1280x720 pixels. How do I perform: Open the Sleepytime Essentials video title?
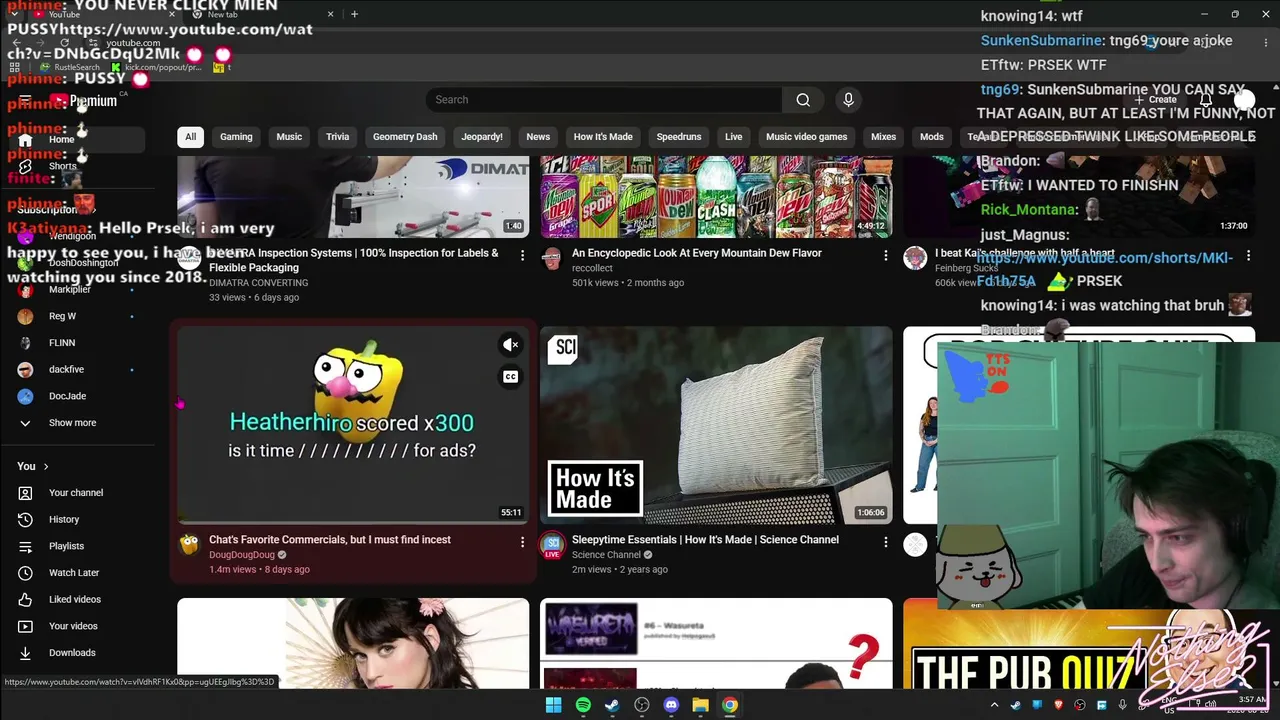[705, 540]
